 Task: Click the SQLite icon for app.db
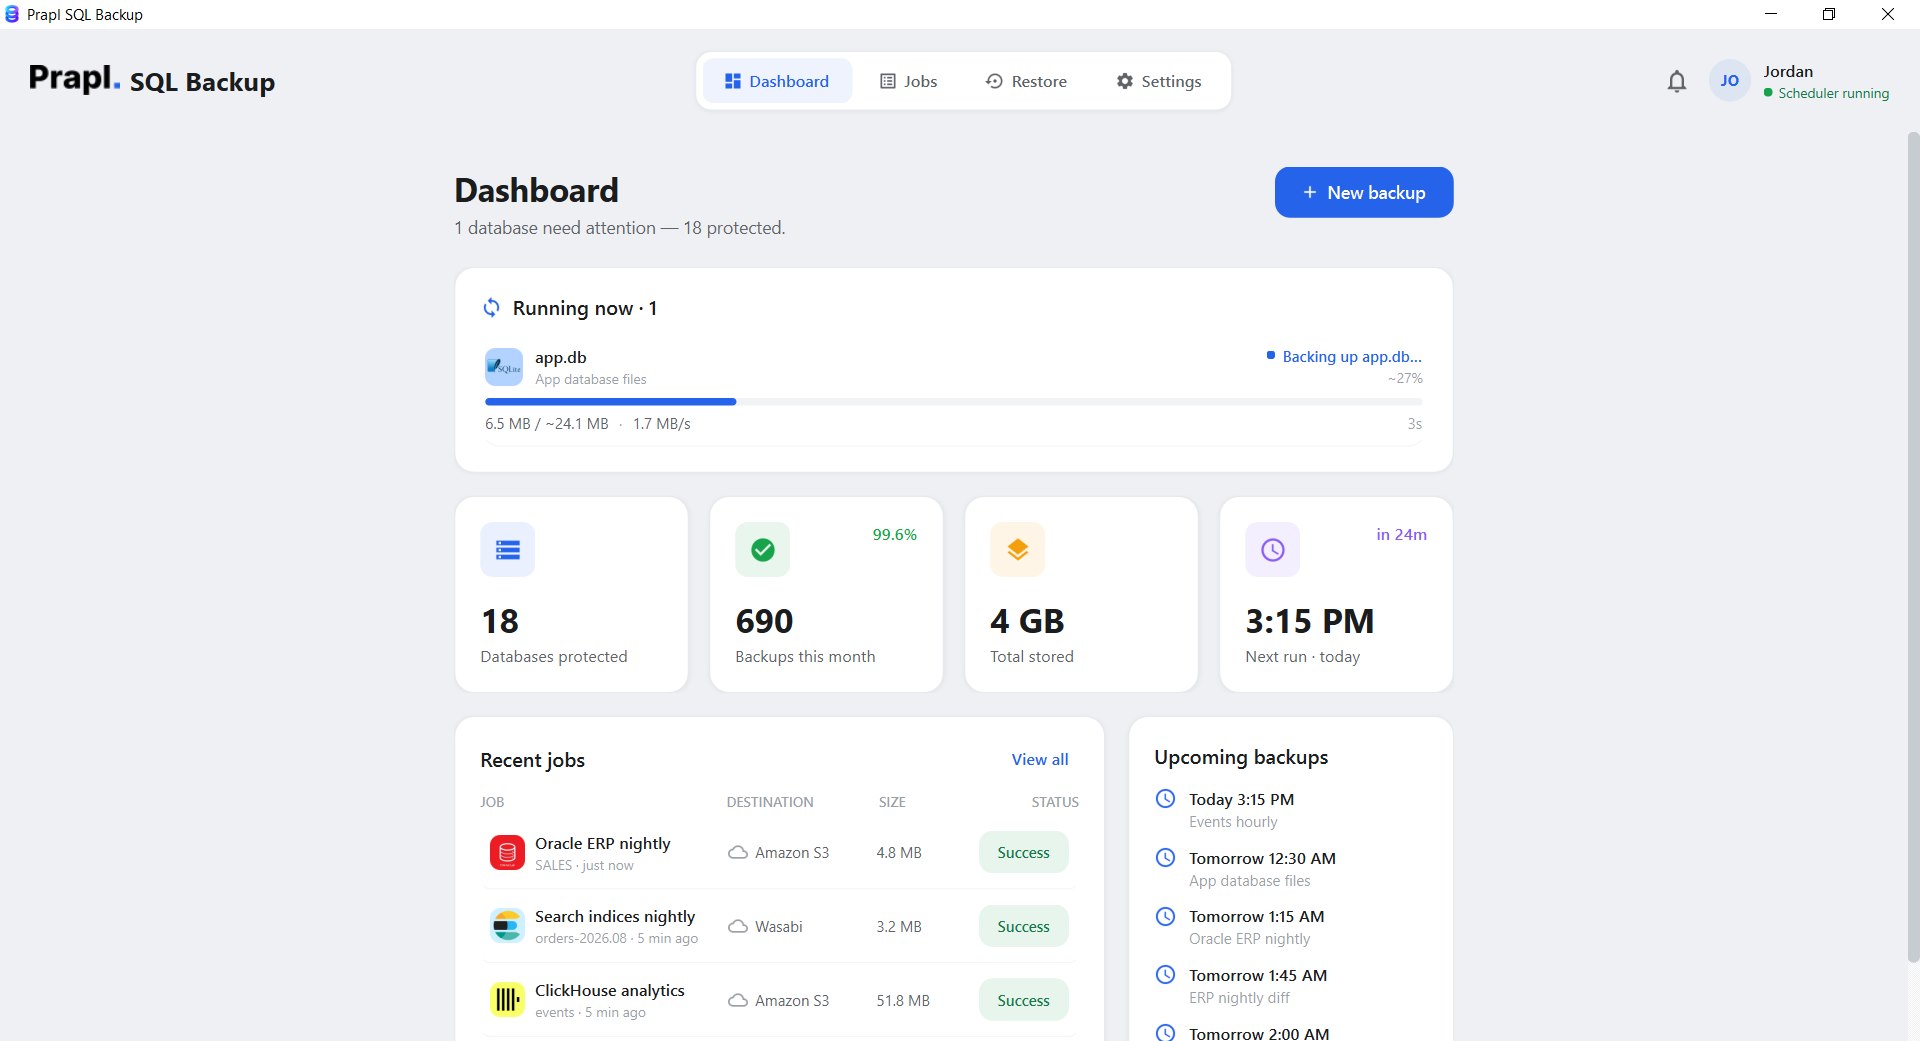point(504,367)
